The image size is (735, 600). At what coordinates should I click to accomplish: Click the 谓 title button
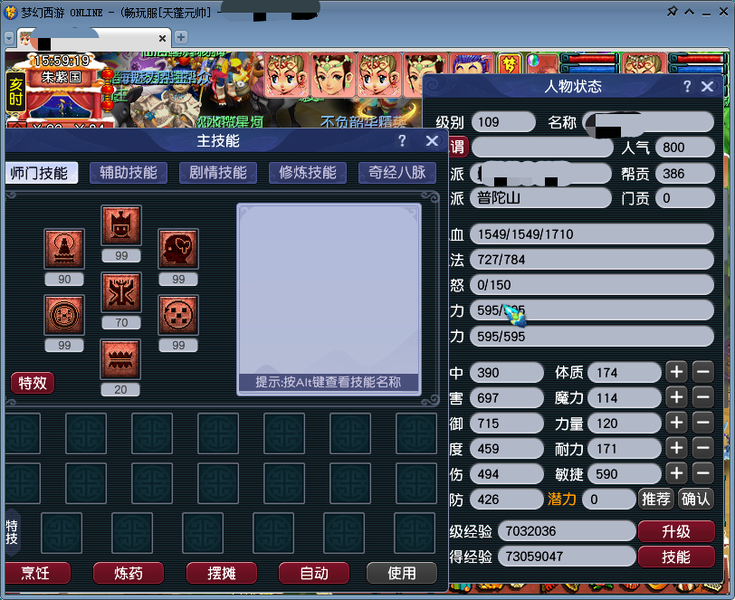(x=458, y=147)
